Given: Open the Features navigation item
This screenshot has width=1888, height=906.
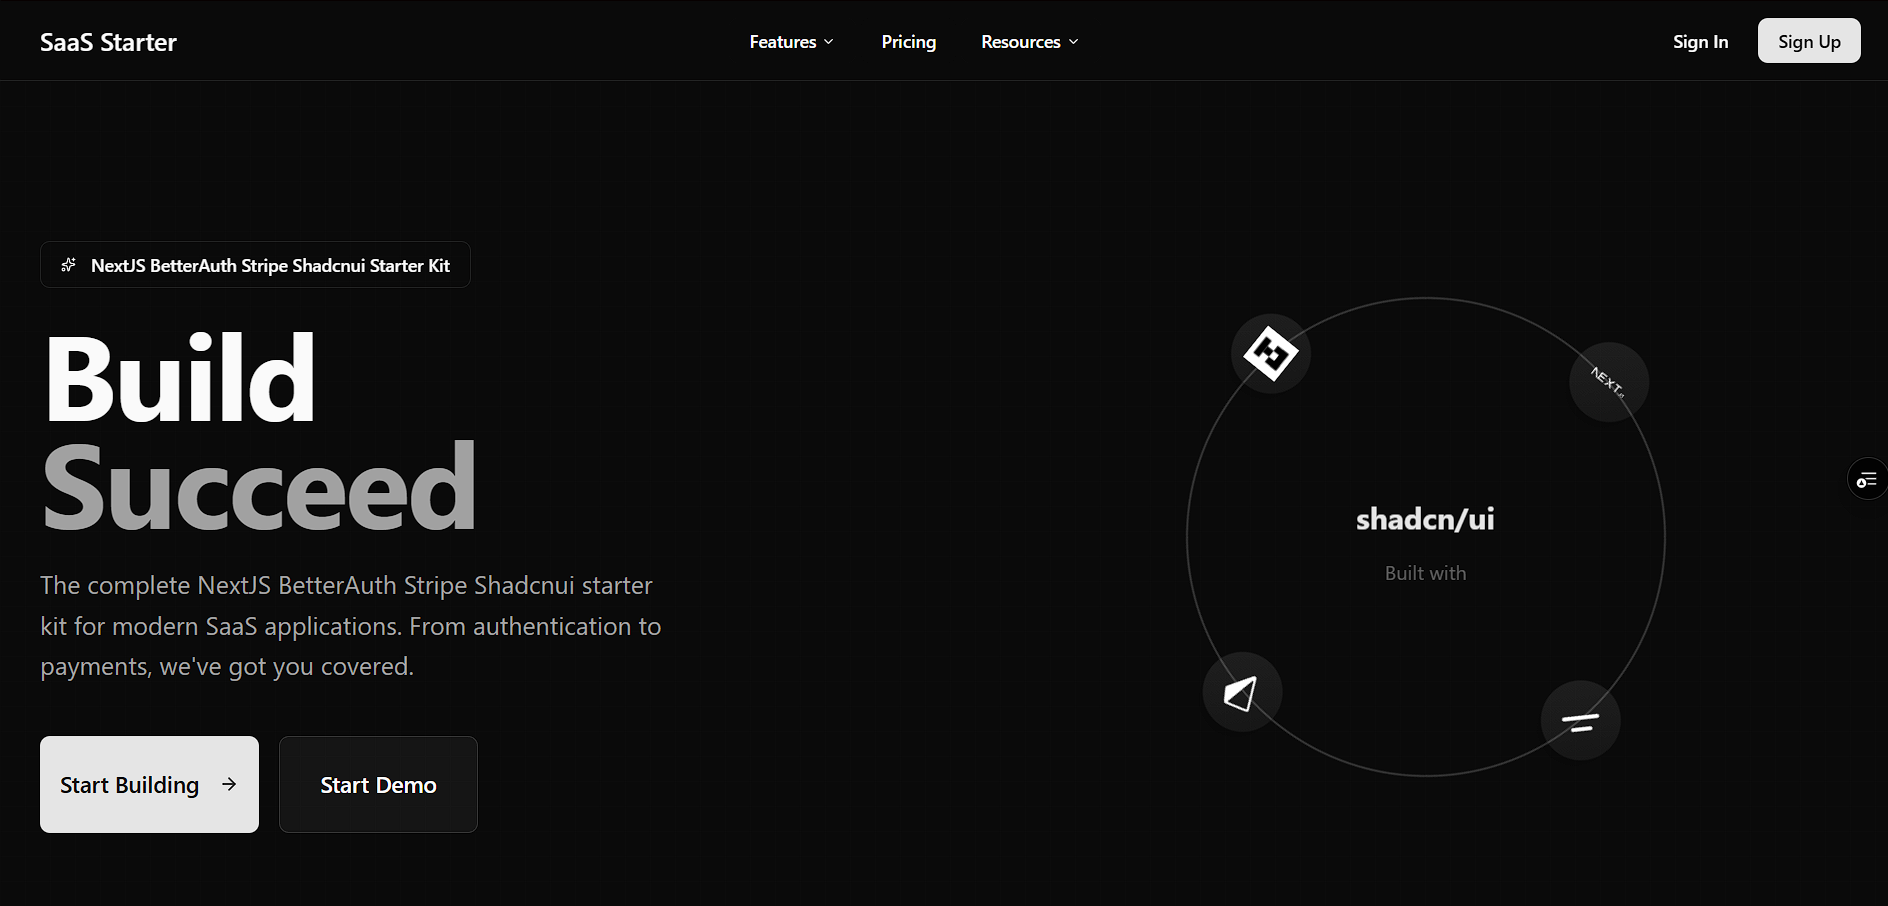Looking at the screenshot, I should 783,41.
